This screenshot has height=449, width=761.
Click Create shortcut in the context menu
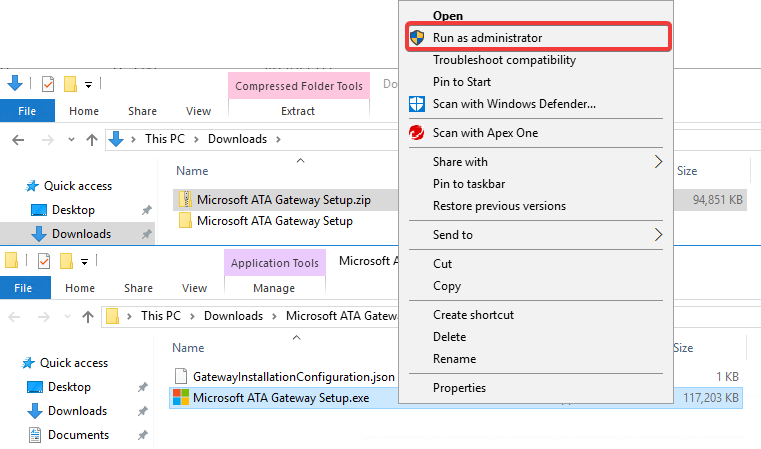pos(473,315)
